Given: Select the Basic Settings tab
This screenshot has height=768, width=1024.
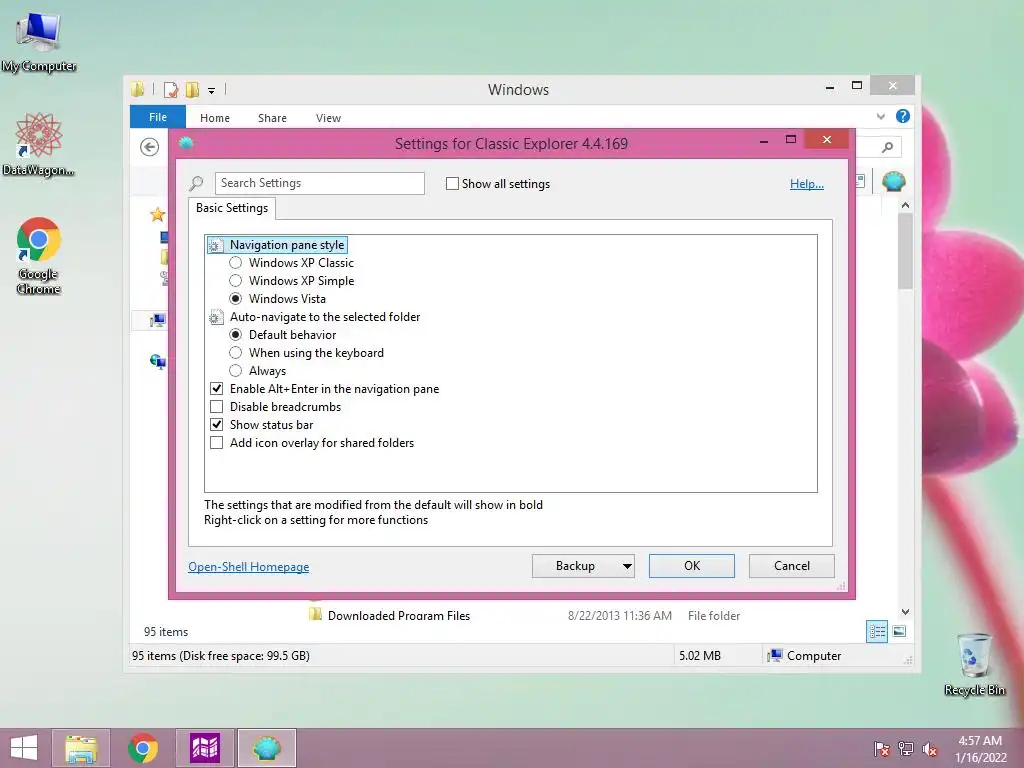Looking at the screenshot, I should pos(232,208).
